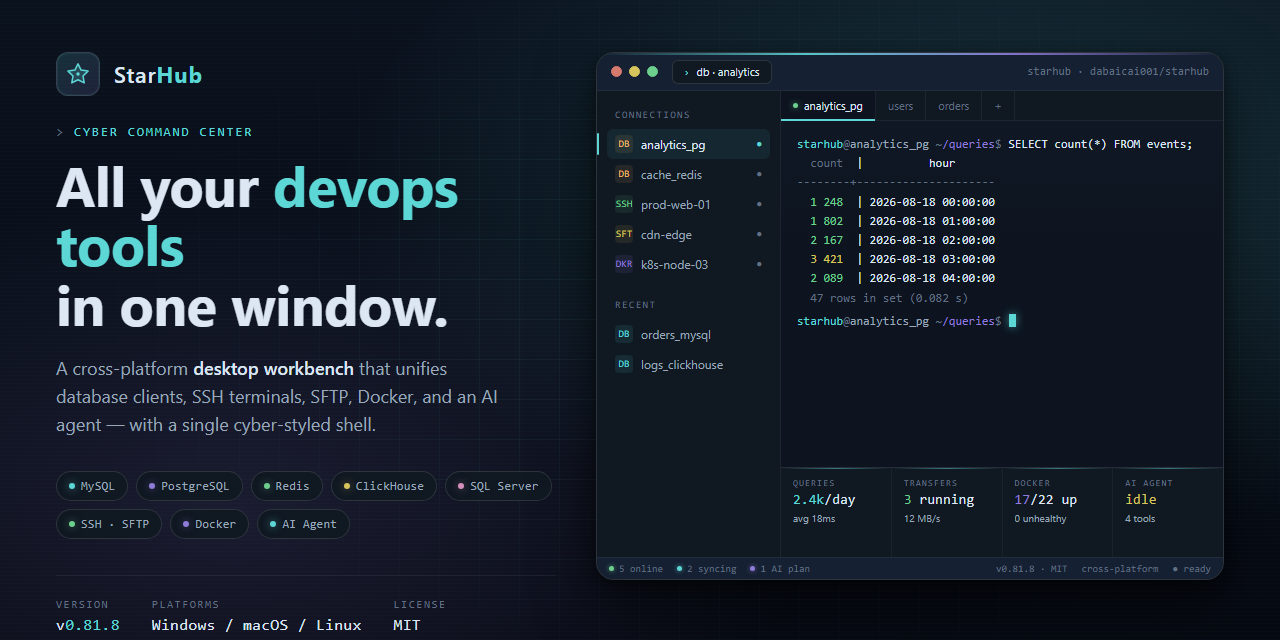Viewport: 1280px width, 640px height.
Task: Click the v0.81.8 version value on page
Action: (x=88, y=625)
